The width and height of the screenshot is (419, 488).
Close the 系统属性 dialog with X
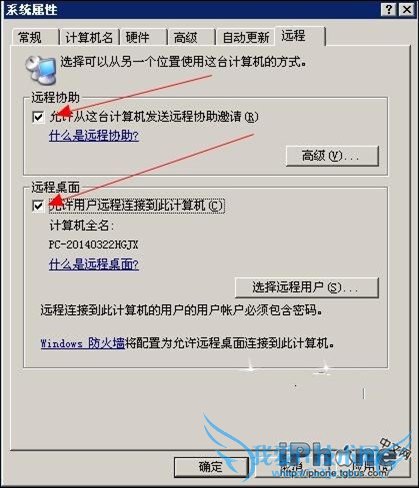pyautogui.click(x=407, y=9)
